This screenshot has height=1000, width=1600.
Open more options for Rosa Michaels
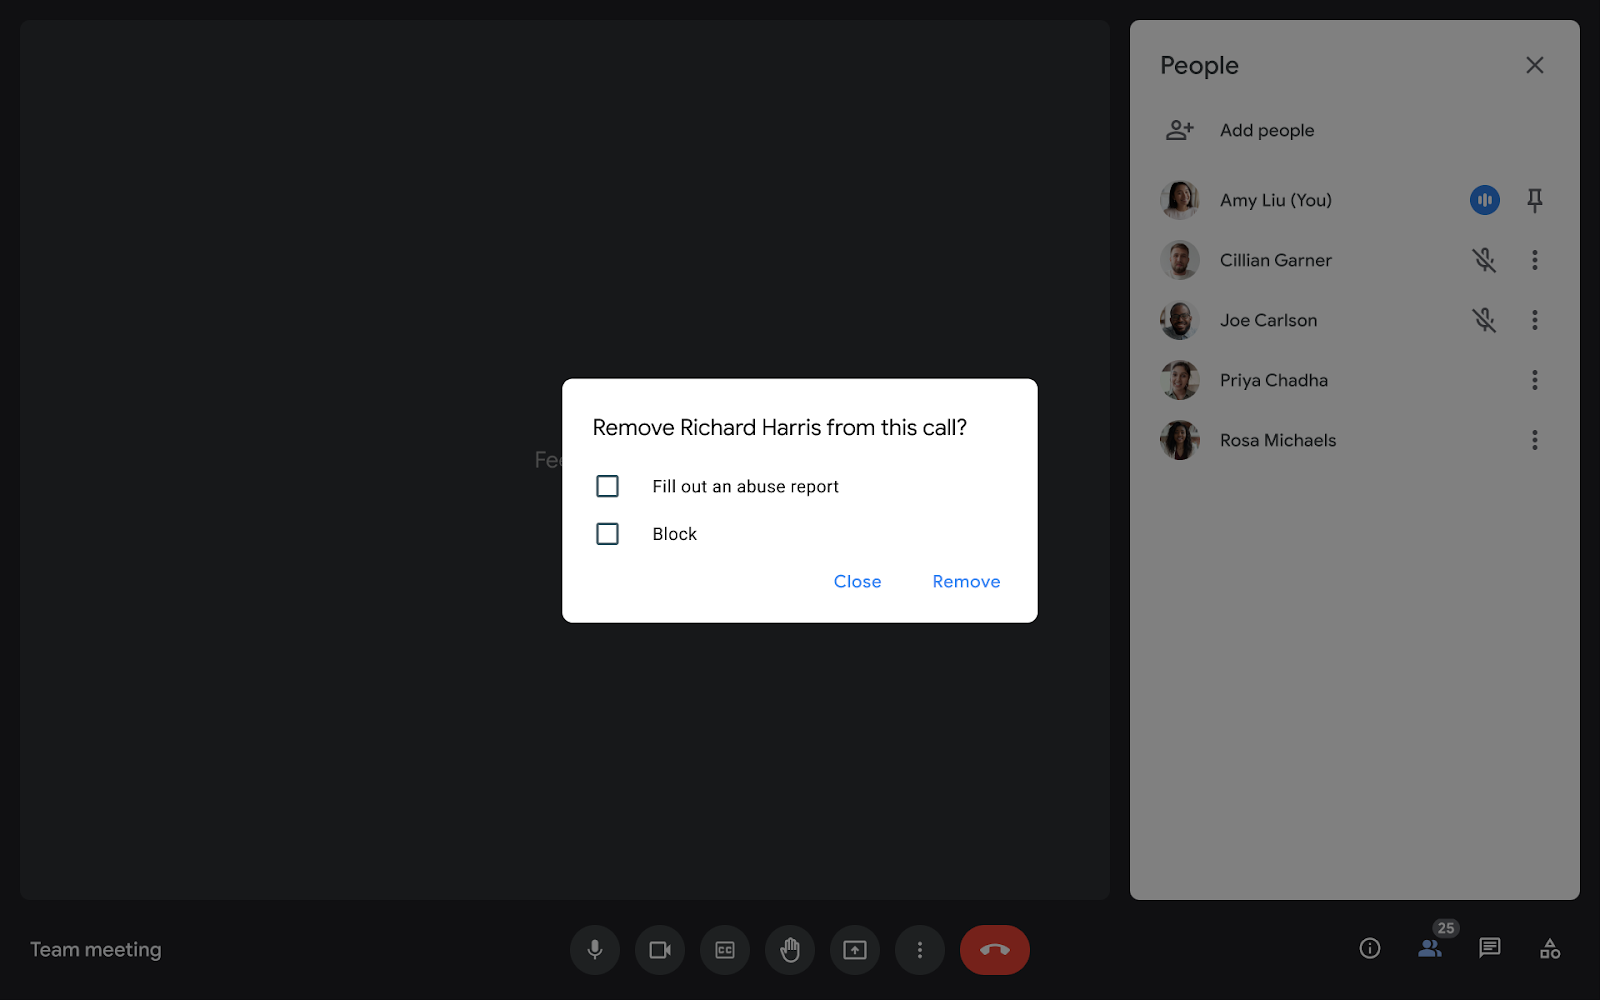(x=1535, y=440)
